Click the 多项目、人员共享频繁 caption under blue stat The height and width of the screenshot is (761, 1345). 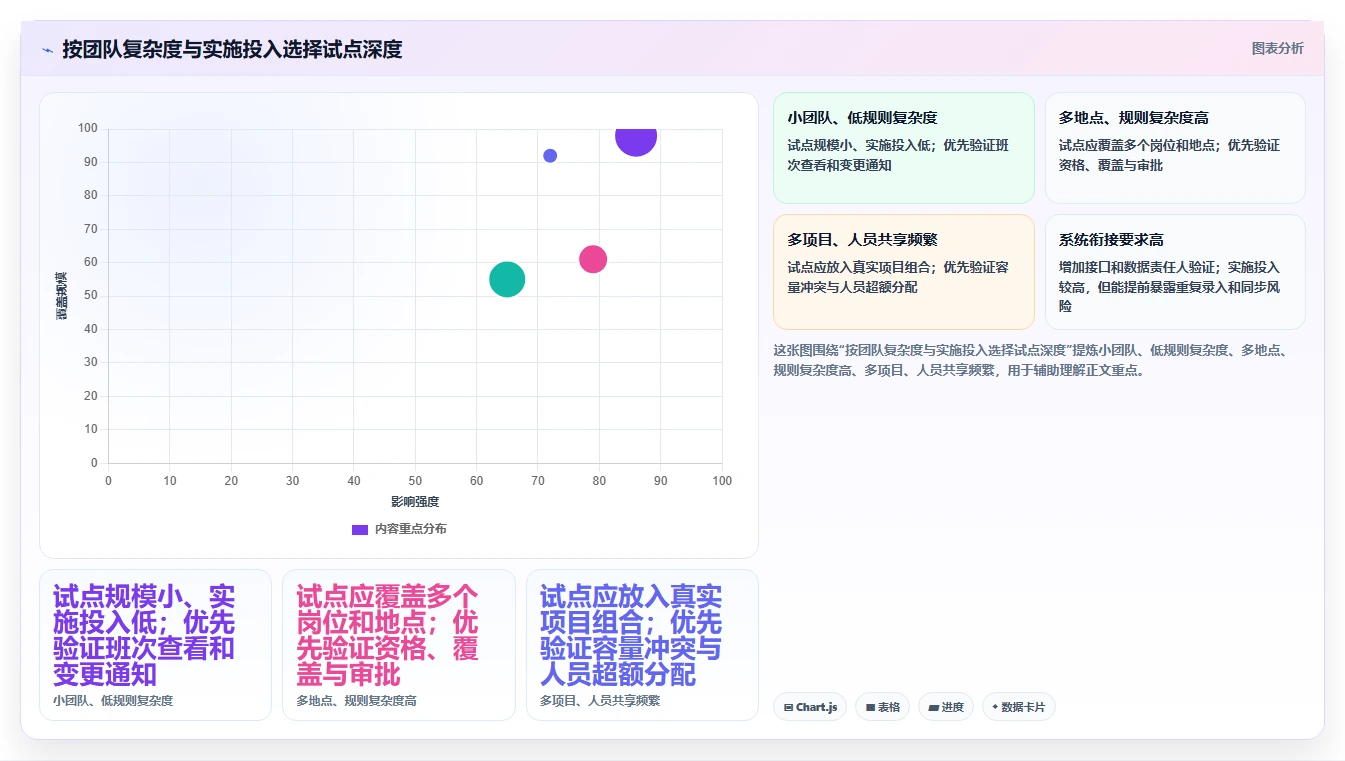point(600,701)
